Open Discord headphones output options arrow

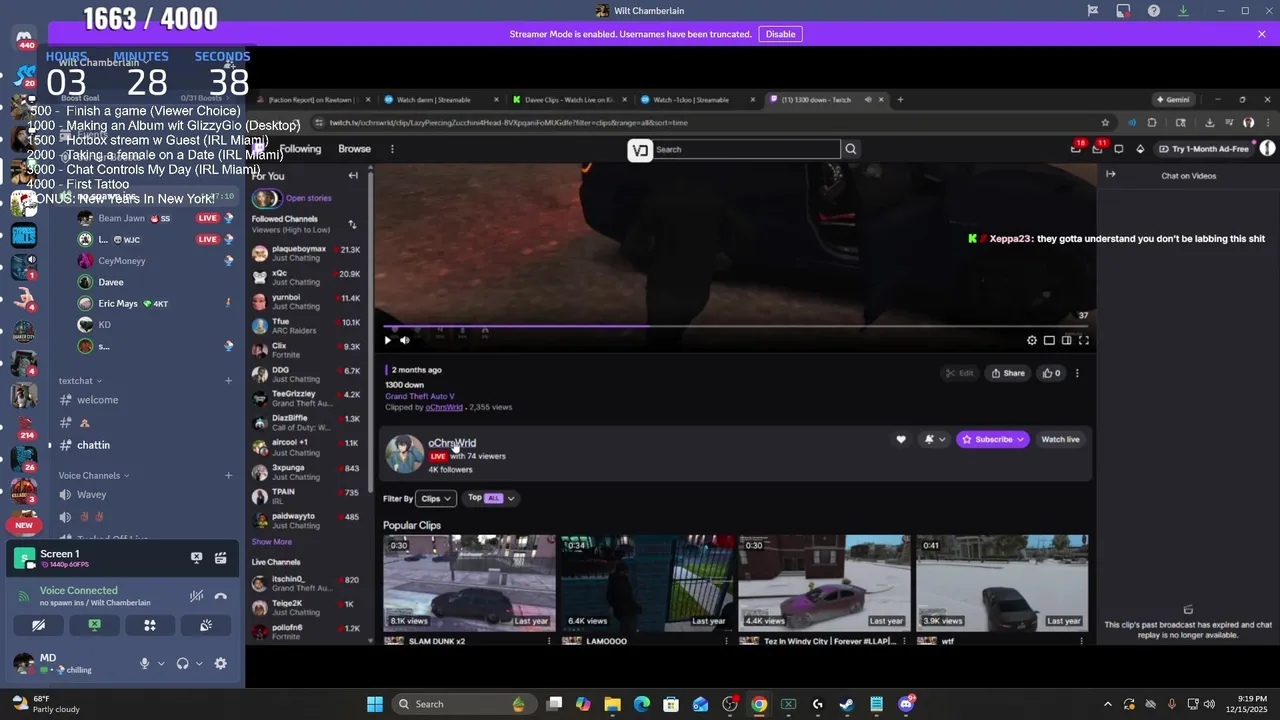(199, 664)
